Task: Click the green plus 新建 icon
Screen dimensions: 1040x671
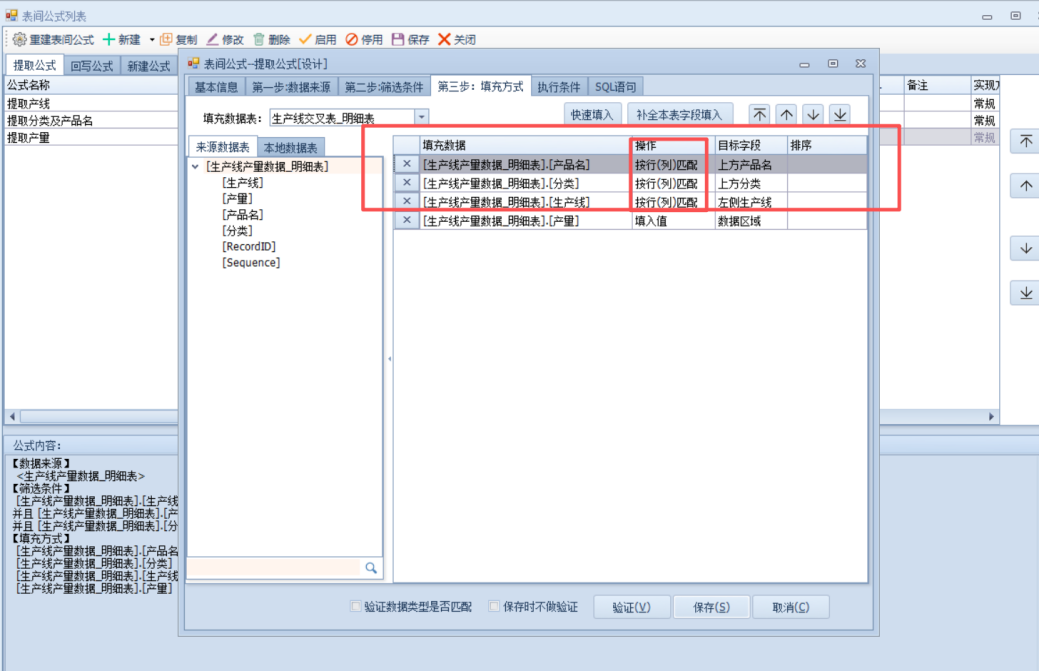Action: 109,39
